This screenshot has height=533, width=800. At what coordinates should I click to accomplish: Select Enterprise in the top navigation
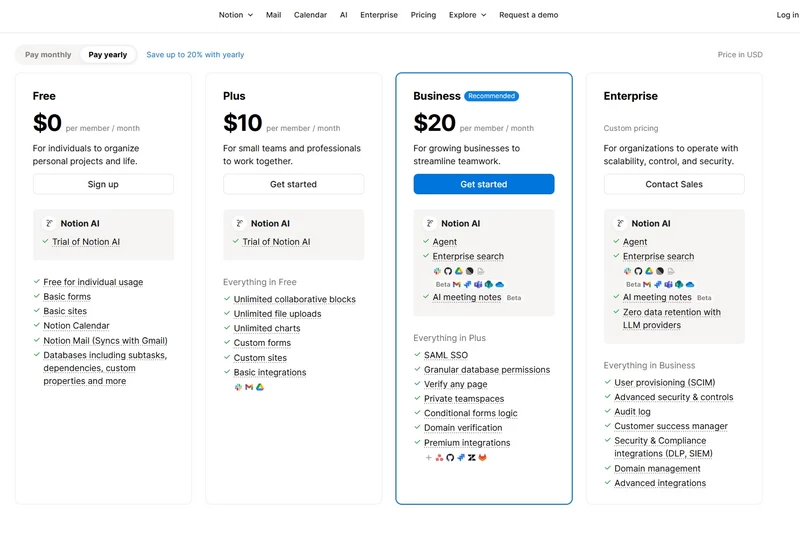(379, 15)
